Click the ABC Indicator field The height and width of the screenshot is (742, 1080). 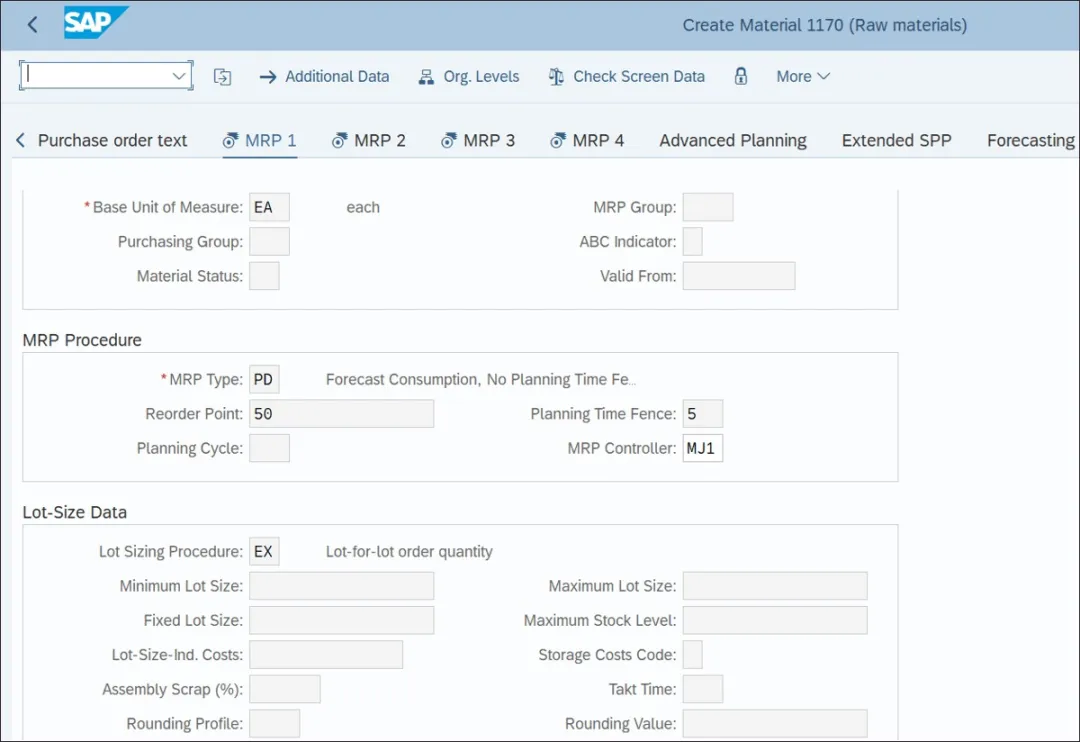pos(692,242)
